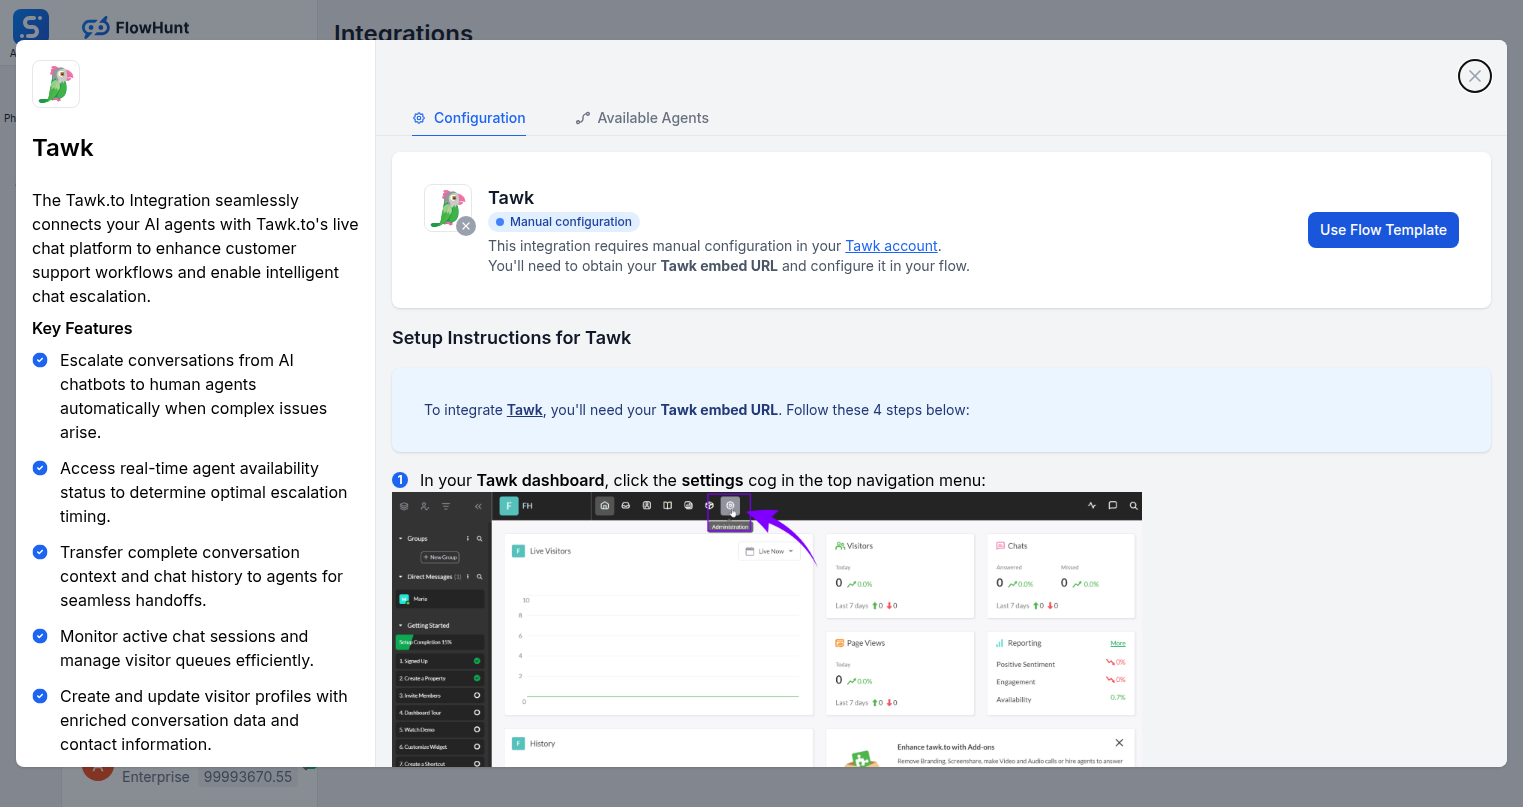Click the wrench icon on the Available Agents tab
The height and width of the screenshot is (807, 1523).
point(583,117)
